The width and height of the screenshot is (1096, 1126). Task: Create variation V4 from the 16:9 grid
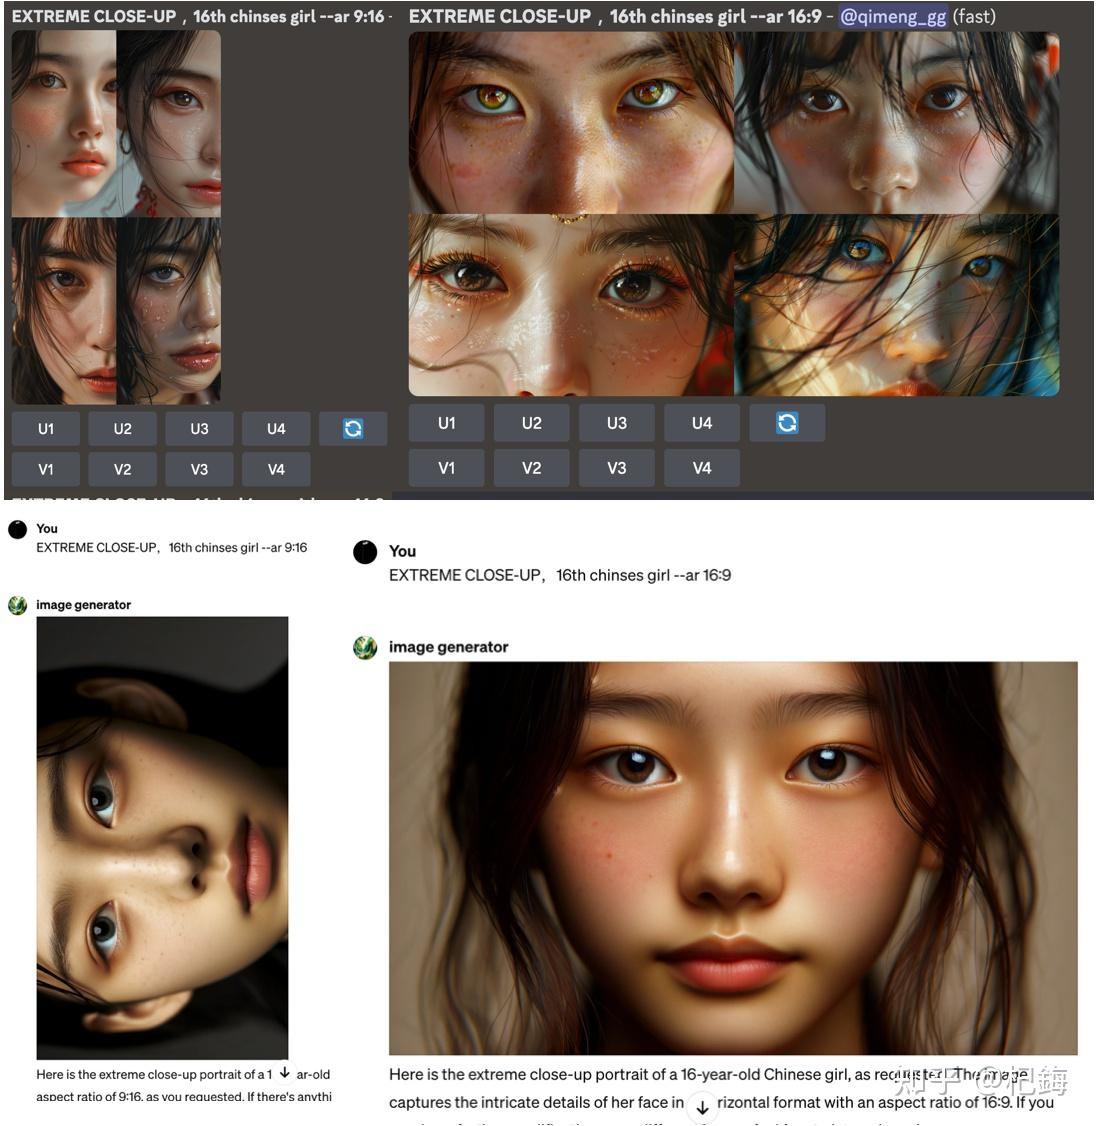coord(701,467)
